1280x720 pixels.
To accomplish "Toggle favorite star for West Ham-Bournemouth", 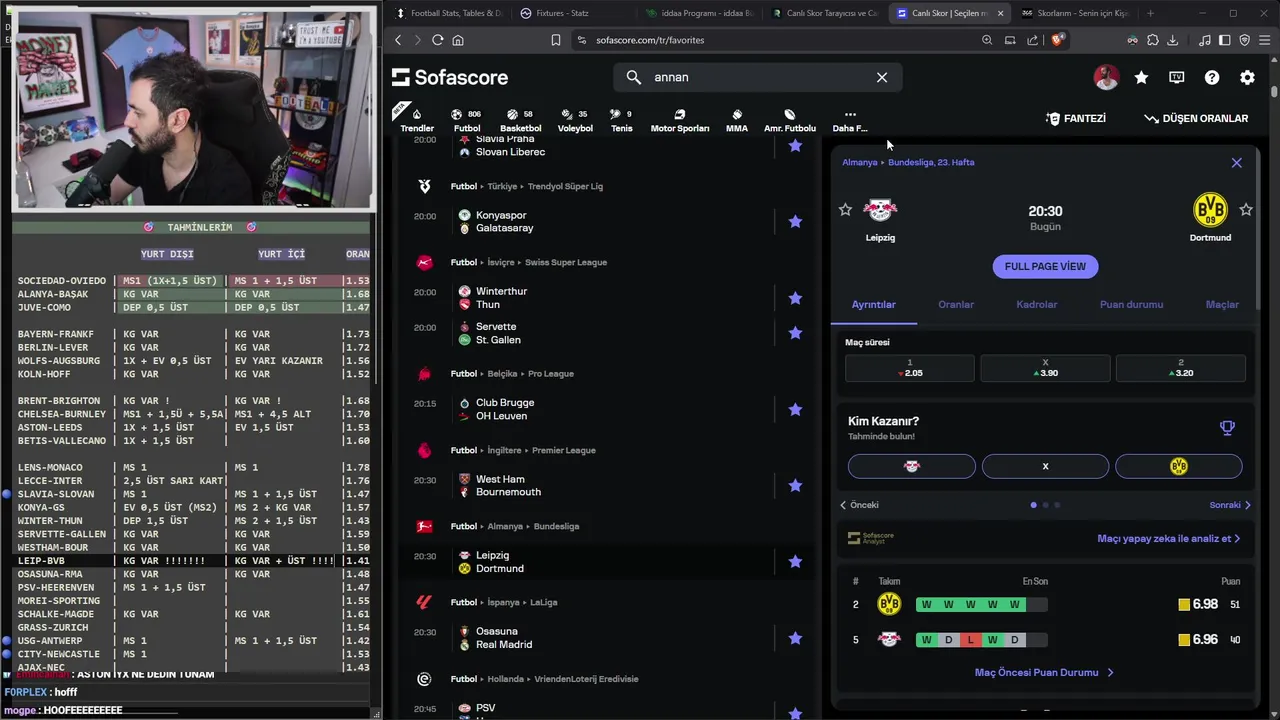I will pyautogui.click(x=795, y=485).
